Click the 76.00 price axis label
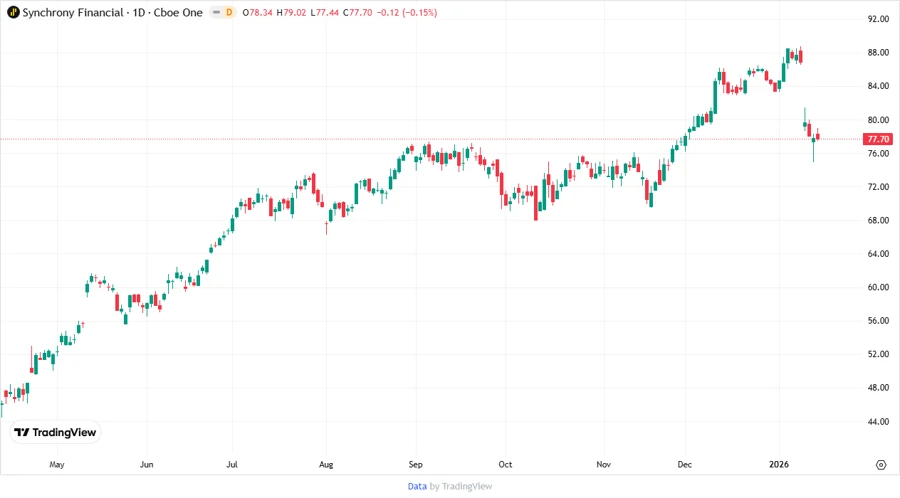Viewport: 900px width, 498px height. point(878,153)
